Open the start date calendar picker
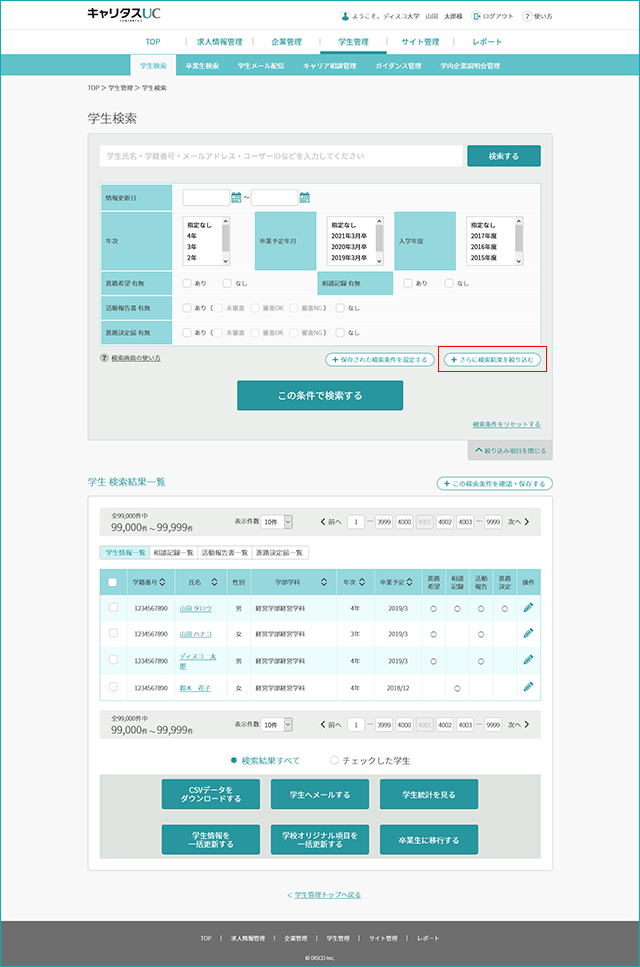 (x=236, y=197)
